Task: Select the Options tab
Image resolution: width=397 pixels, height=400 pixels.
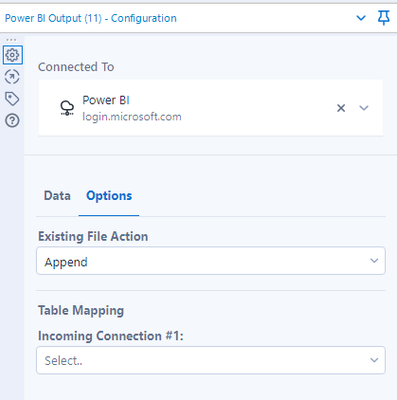Action: pos(109,196)
